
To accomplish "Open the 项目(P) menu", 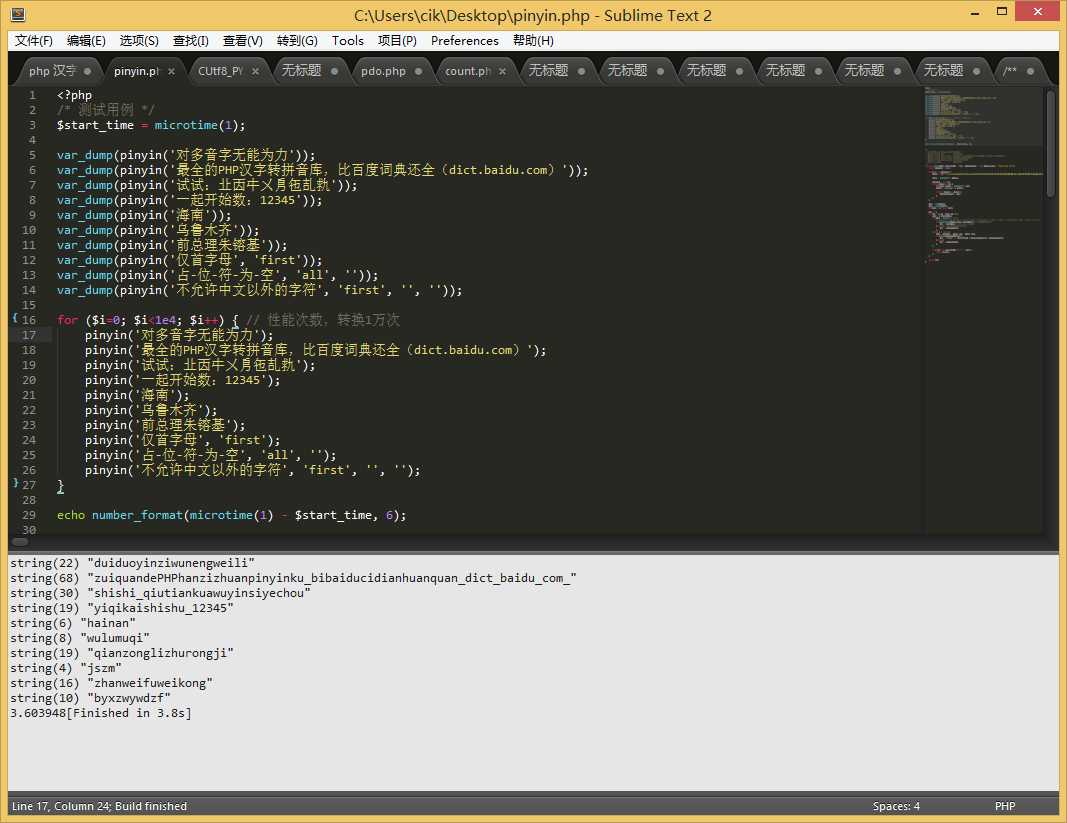I will pos(397,41).
